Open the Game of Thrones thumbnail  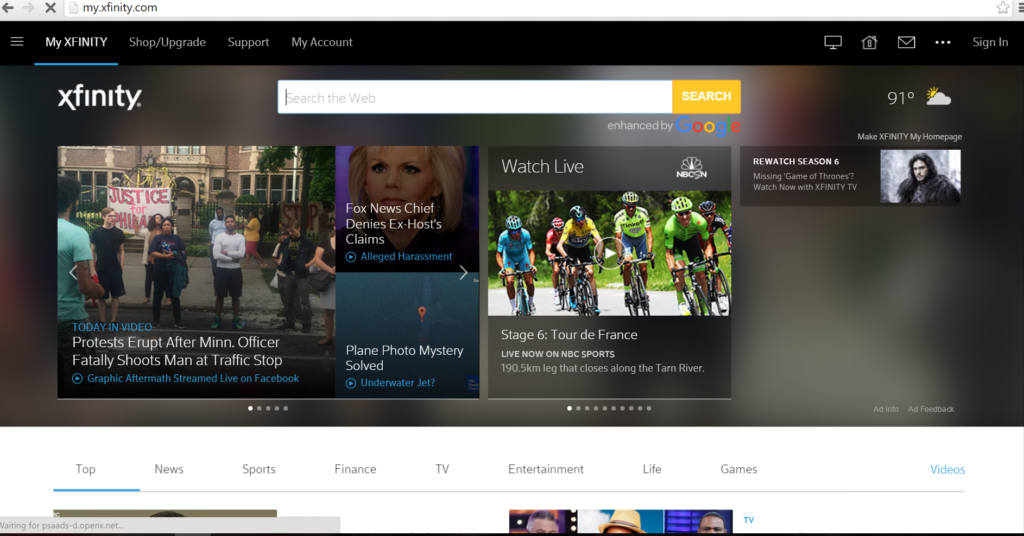[x=920, y=177]
